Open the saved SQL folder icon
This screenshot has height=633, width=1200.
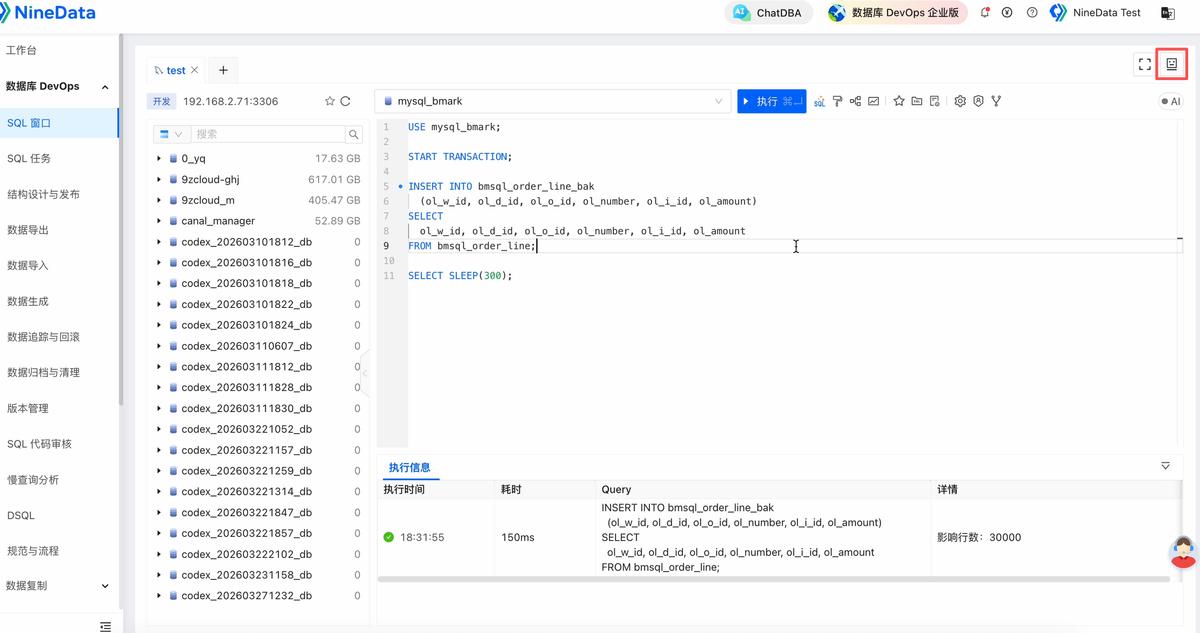pyautogui.click(x=917, y=101)
